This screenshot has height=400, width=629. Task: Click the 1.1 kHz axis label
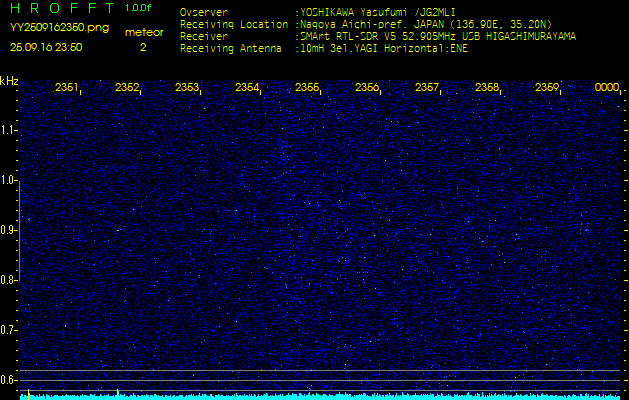[x=9, y=130]
